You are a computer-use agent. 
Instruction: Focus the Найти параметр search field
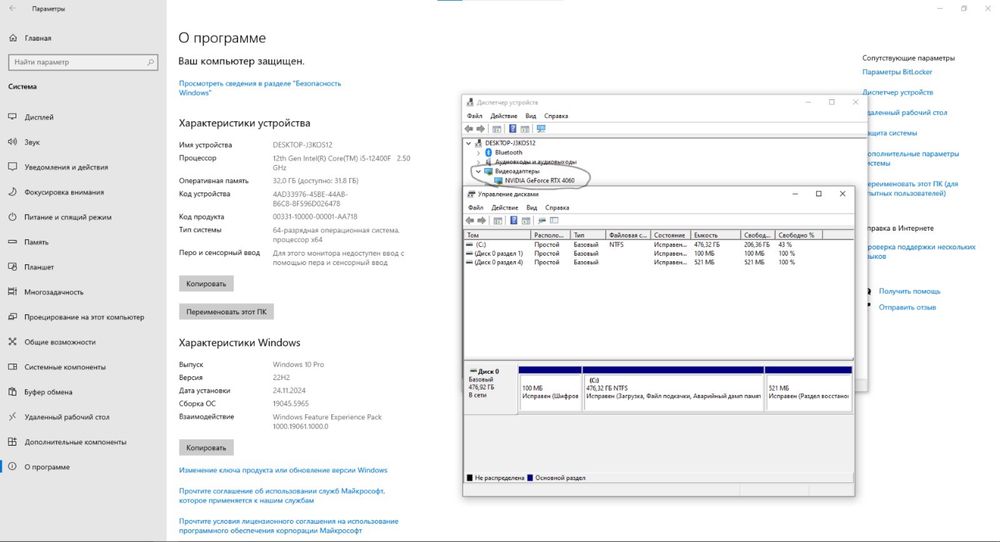[x=83, y=62]
